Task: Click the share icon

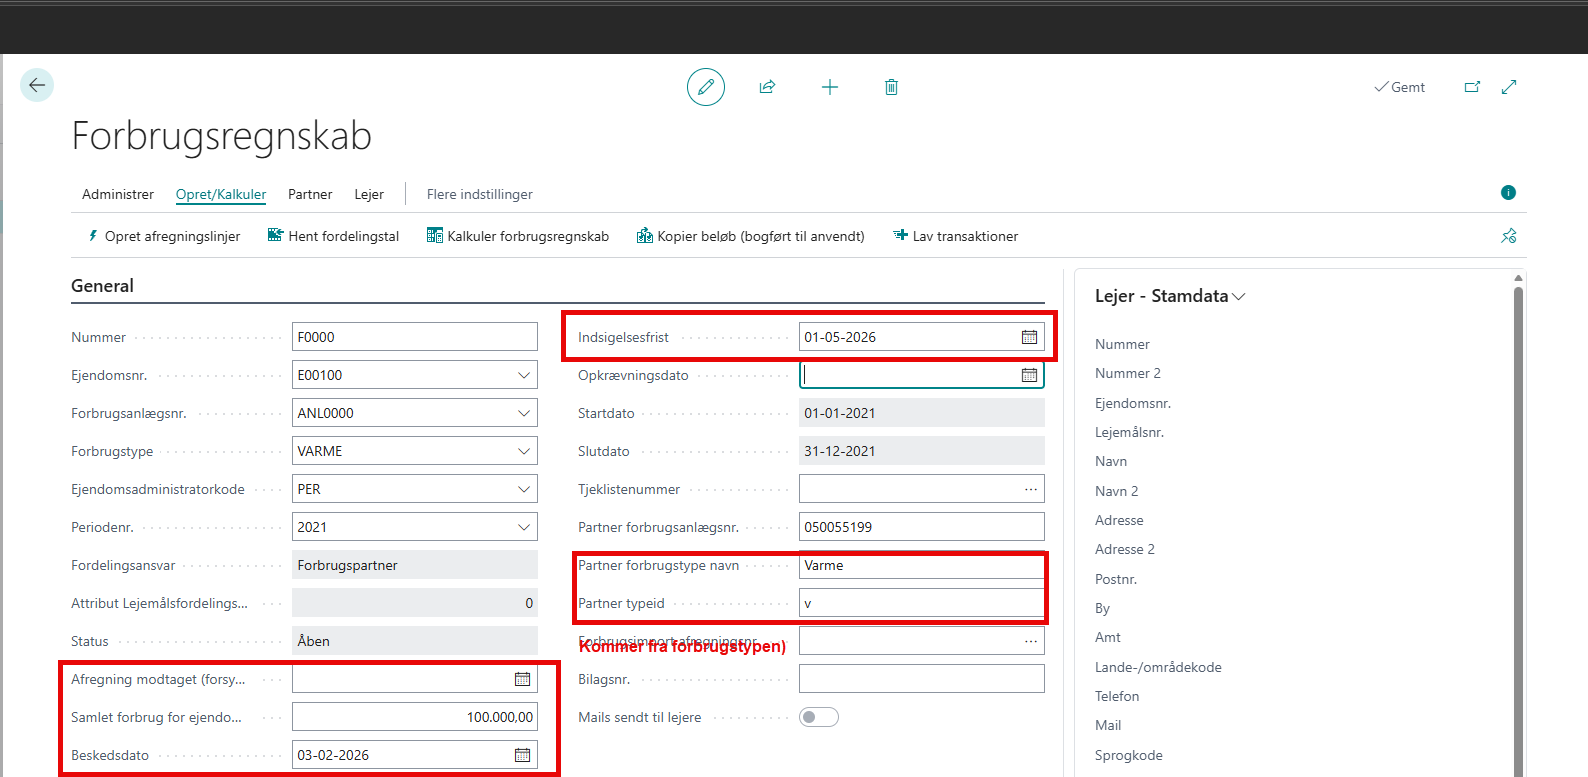Action: point(767,87)
